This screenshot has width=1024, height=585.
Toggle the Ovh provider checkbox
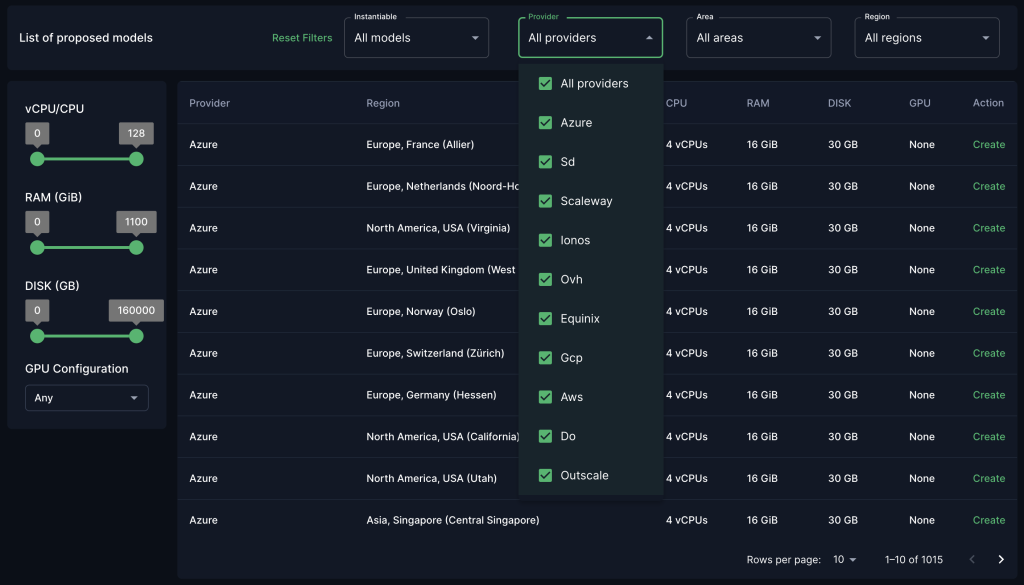click(545, 279)
